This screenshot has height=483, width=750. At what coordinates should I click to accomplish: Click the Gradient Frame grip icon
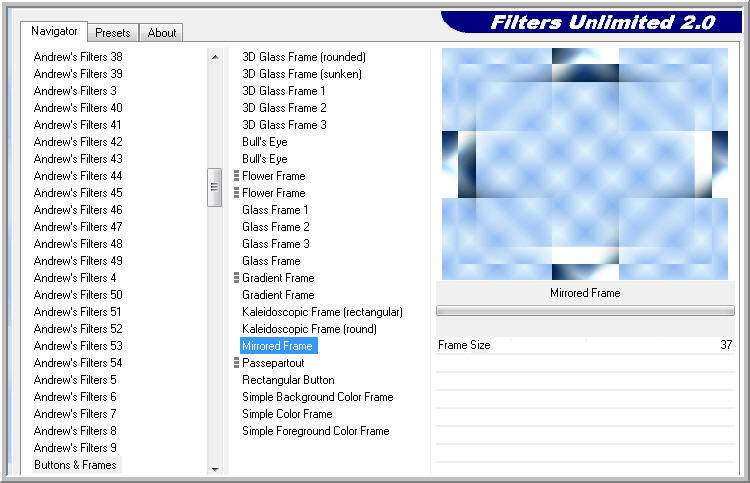236,277
